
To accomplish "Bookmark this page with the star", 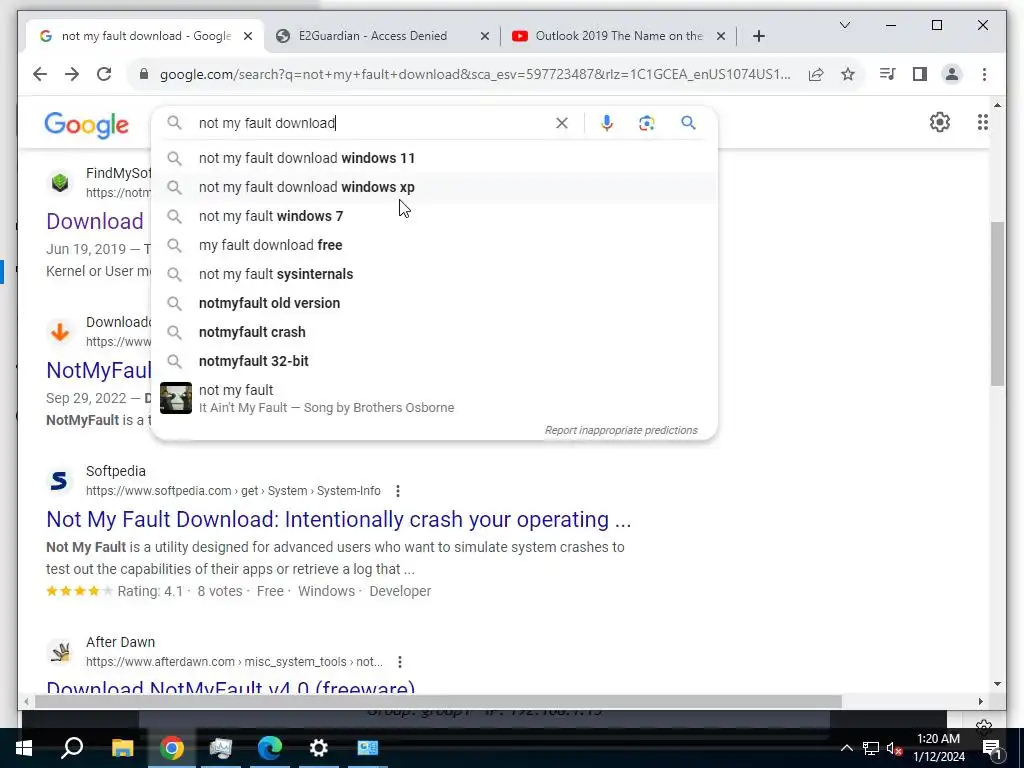I will pos(848,74).
